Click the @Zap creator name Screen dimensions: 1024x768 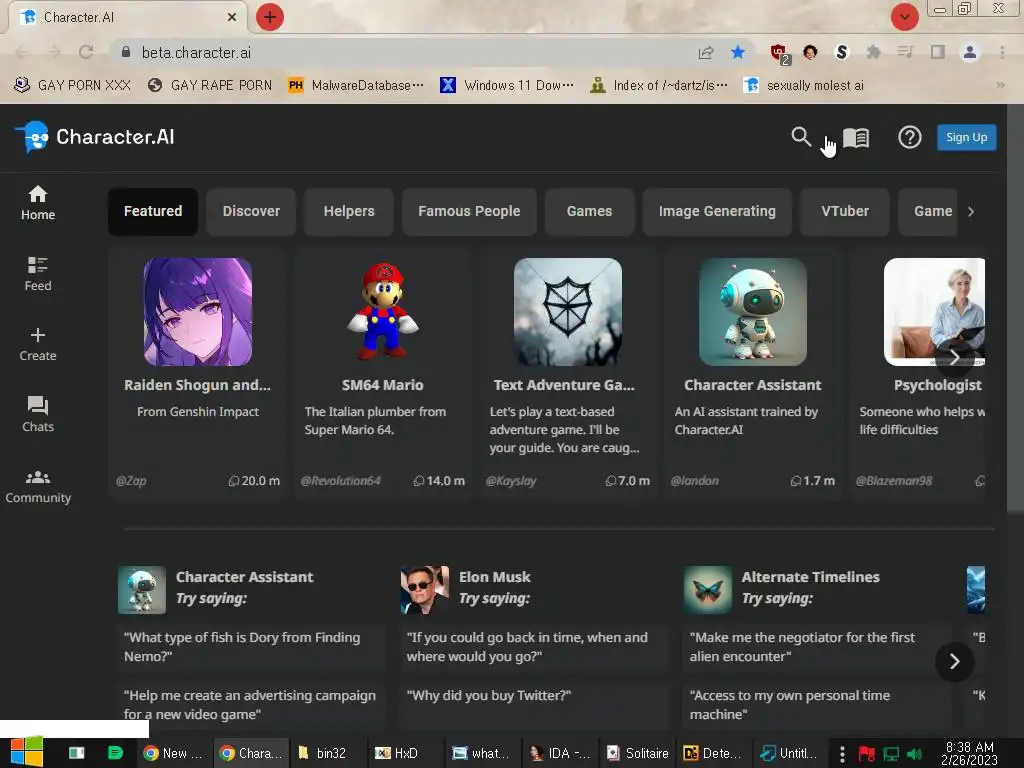click(131, 481)
